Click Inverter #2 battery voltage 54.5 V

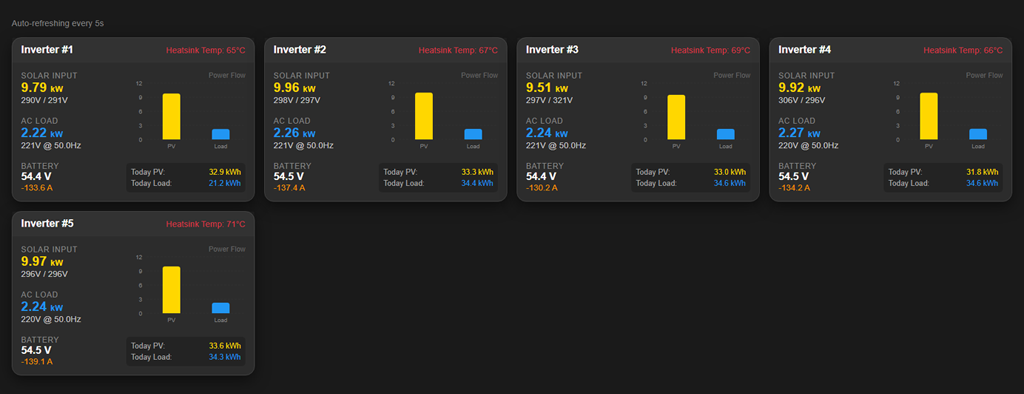click(289, 176)
